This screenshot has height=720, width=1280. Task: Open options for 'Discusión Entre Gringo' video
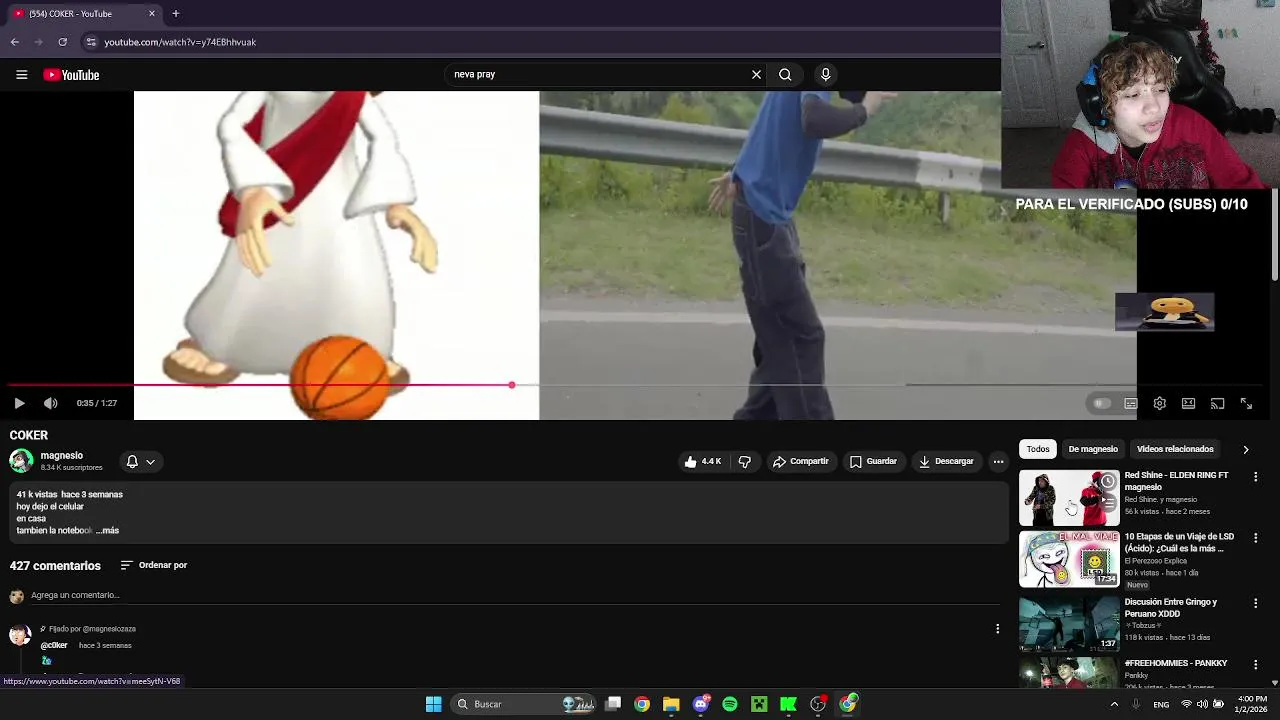point(1255,603)
